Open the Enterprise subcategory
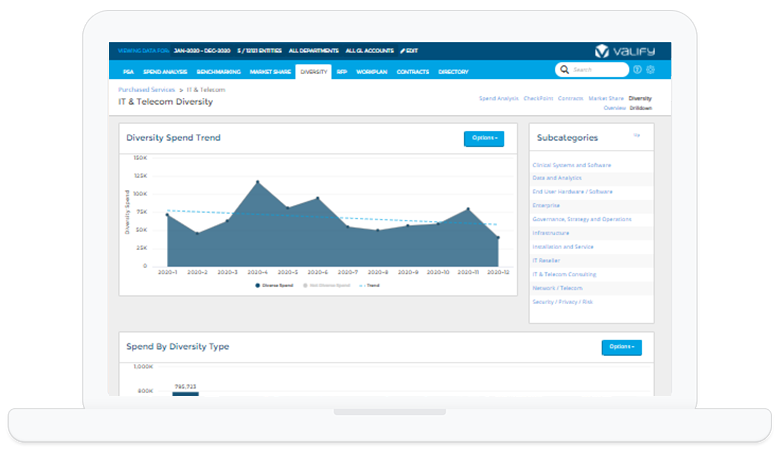This screenshot has height=450, width=779. click(546, 206)
